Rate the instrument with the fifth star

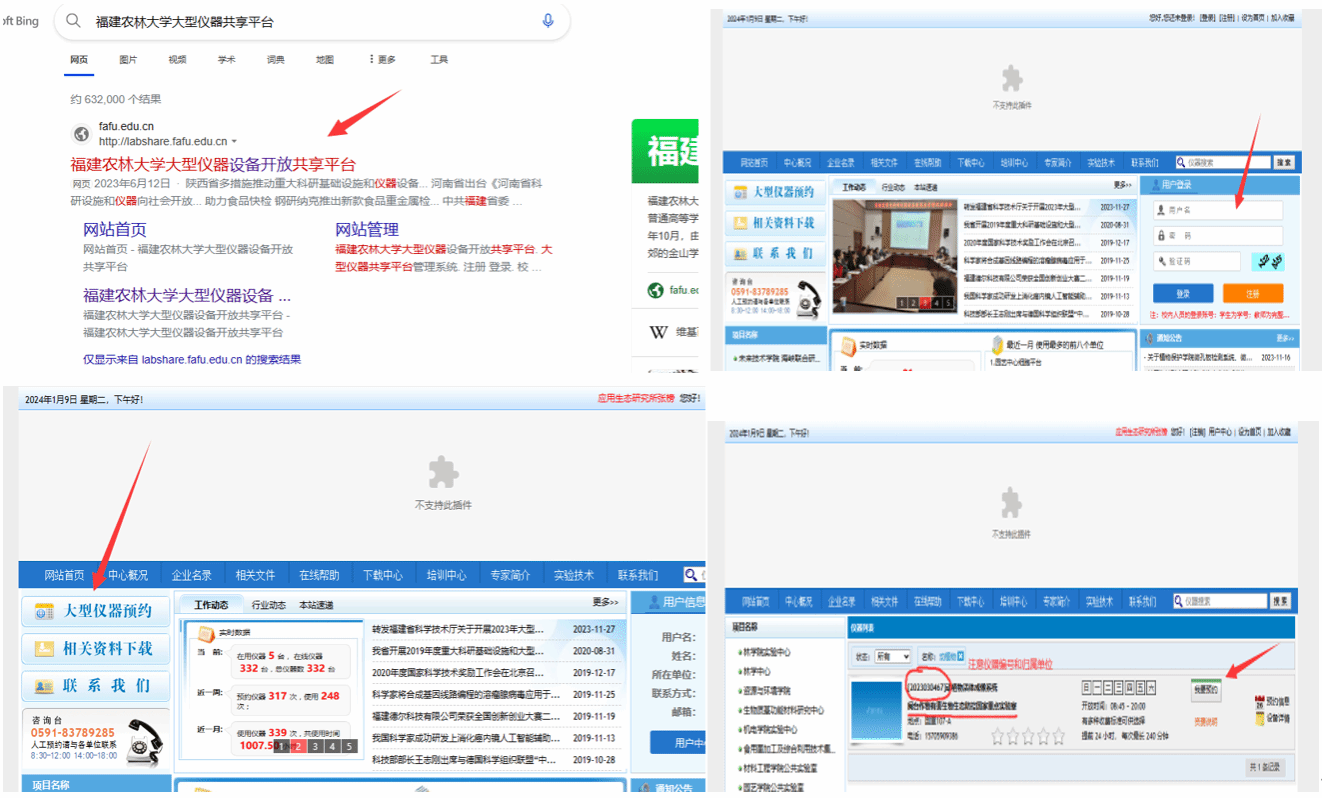tap(1058, 737)
